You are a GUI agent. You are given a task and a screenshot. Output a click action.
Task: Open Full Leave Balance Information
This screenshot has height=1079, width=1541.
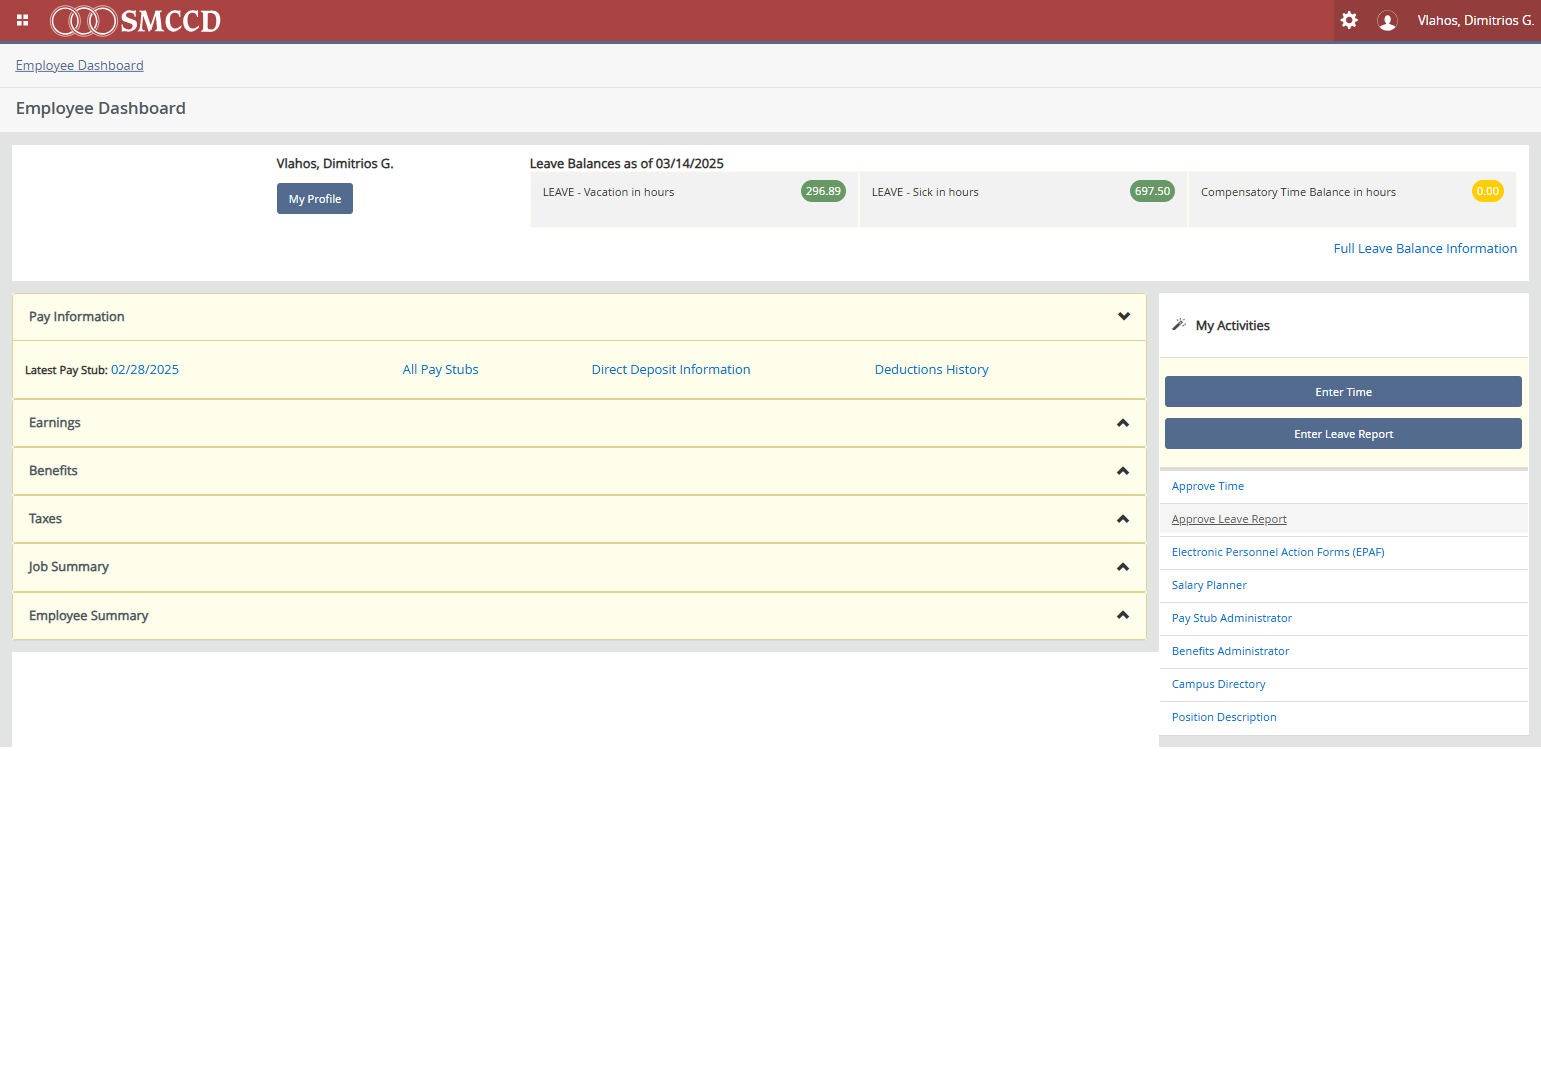(x=1425, y=248)
